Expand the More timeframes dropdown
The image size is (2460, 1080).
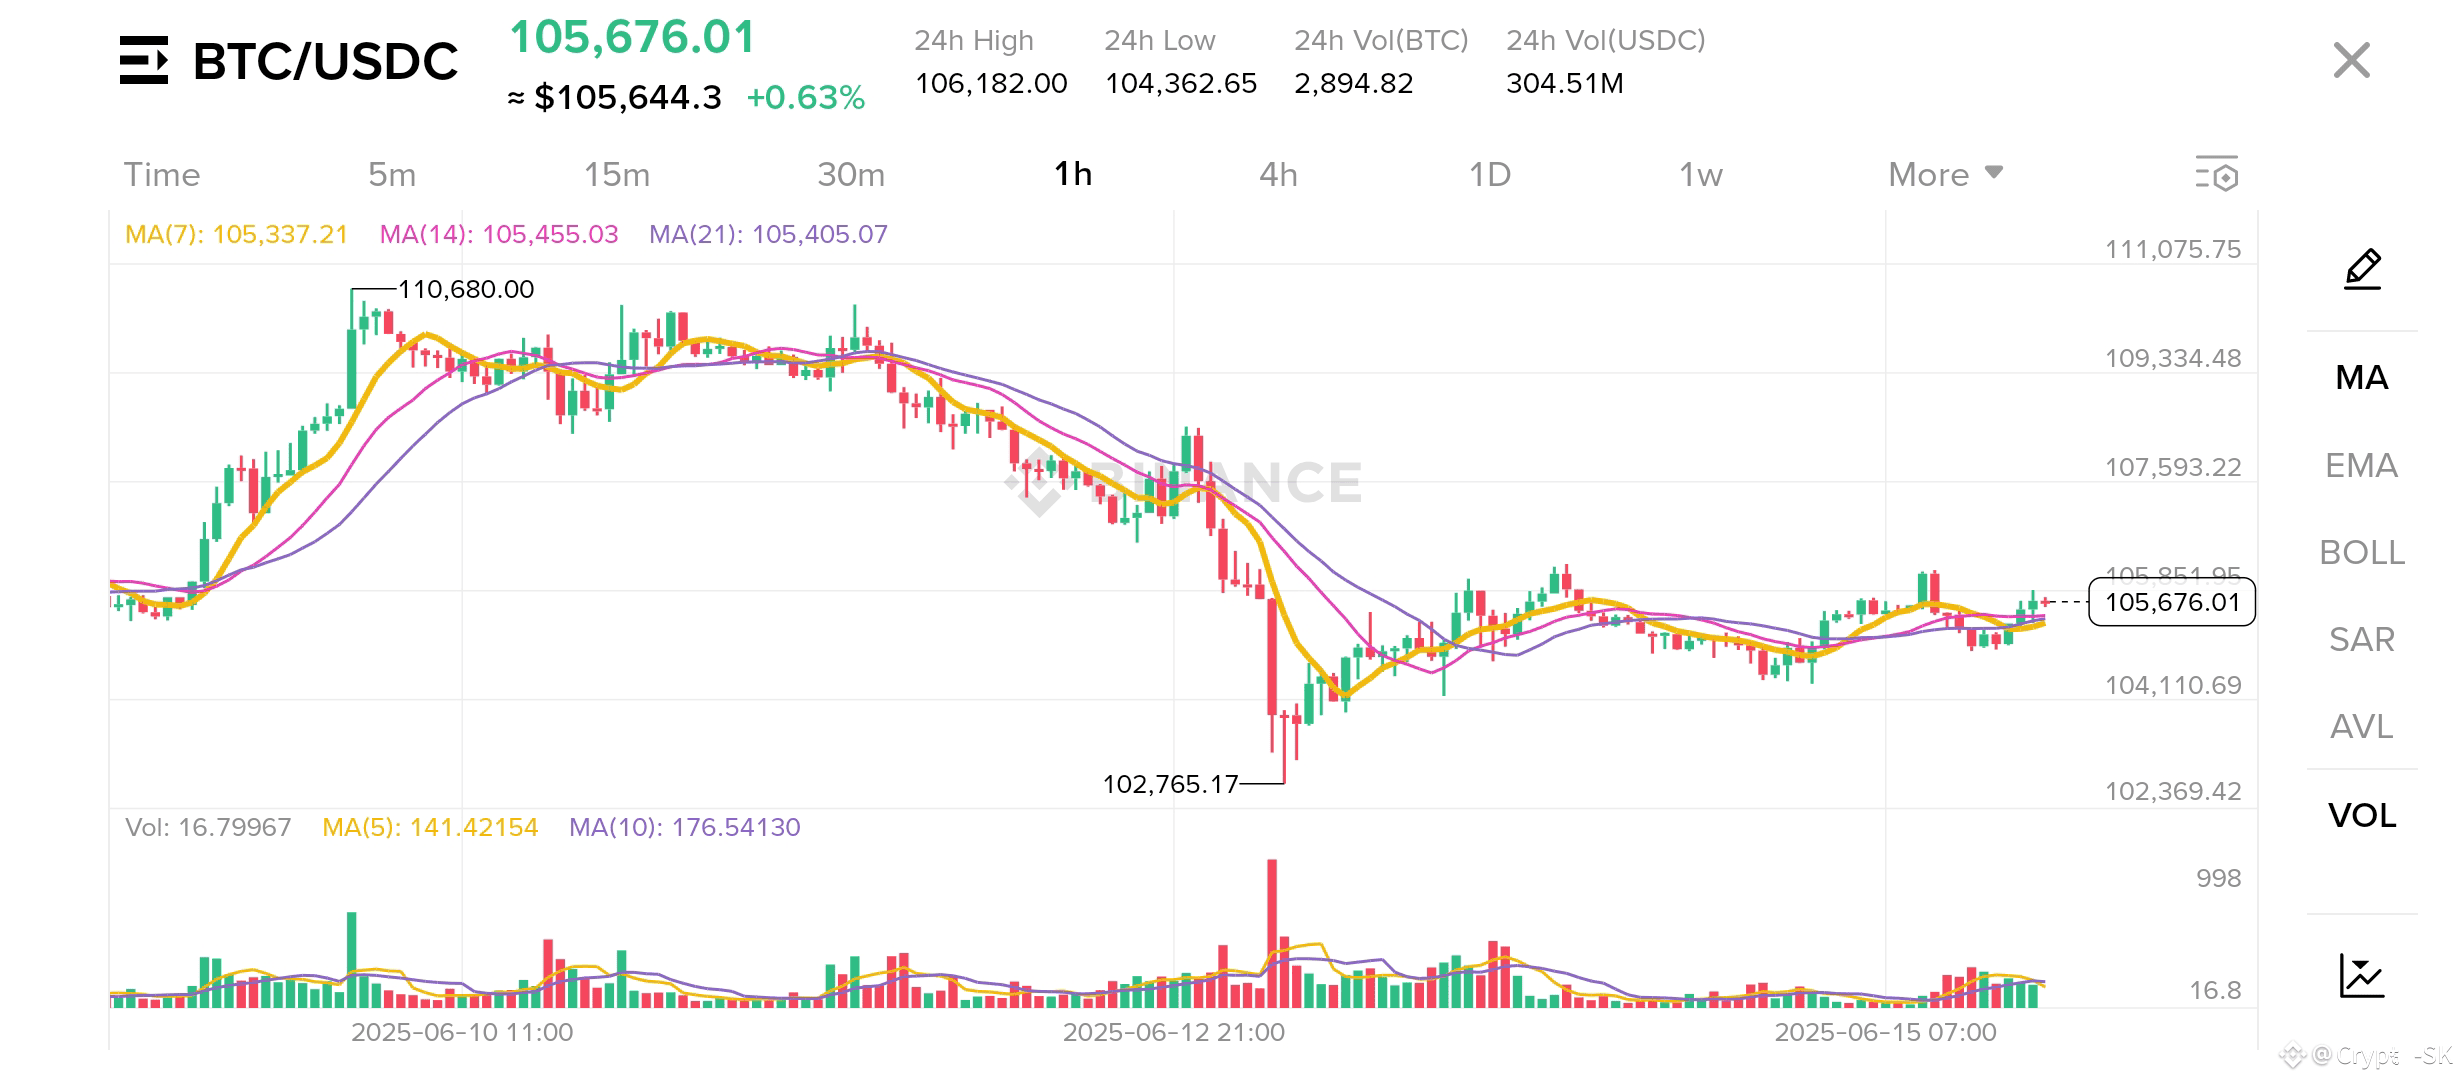(x=1945, y=174)
